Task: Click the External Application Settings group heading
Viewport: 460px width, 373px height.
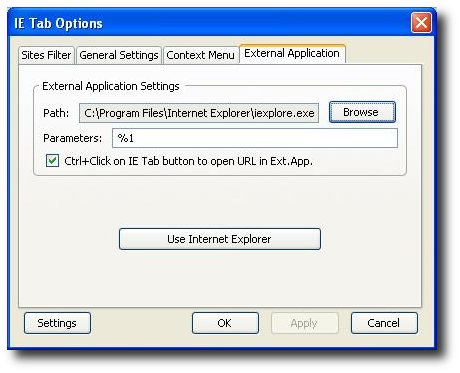Action: point(111,86)
